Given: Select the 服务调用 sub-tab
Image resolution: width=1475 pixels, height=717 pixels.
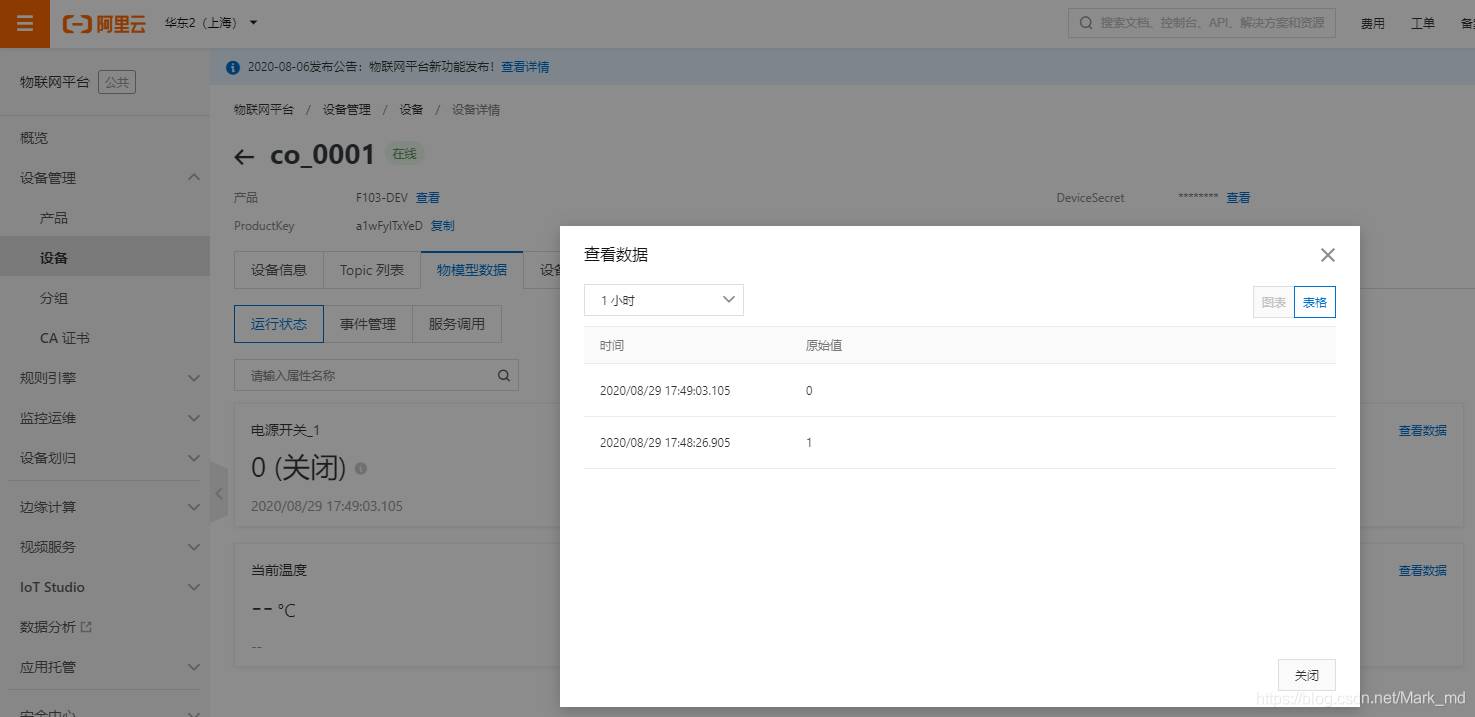Looking at the screenshot, I should (456, 324).
